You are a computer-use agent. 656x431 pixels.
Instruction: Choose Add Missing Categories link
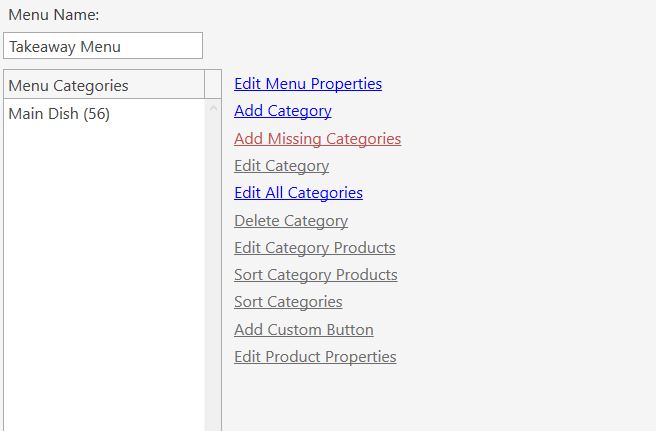[x=318, y=139]
